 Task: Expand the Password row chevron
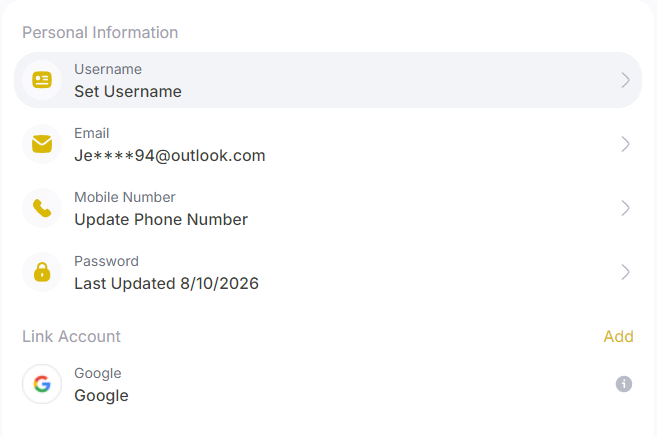(625, 272)
